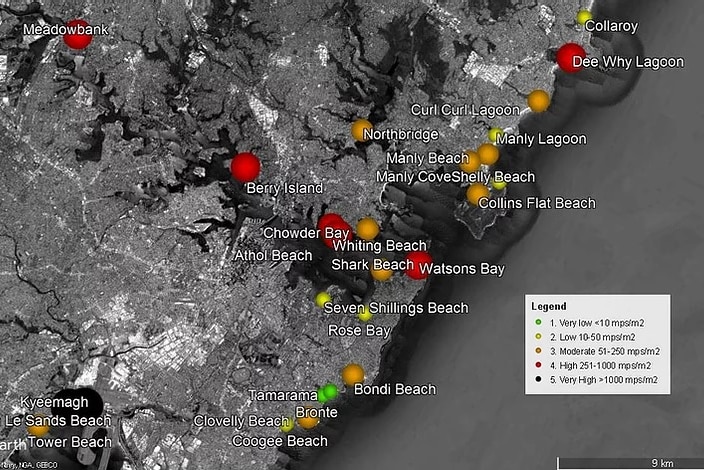The width and height of the screenshot is (704, 470).
Task: Click the orange Northbridge marker
Action: pos(362,130)
